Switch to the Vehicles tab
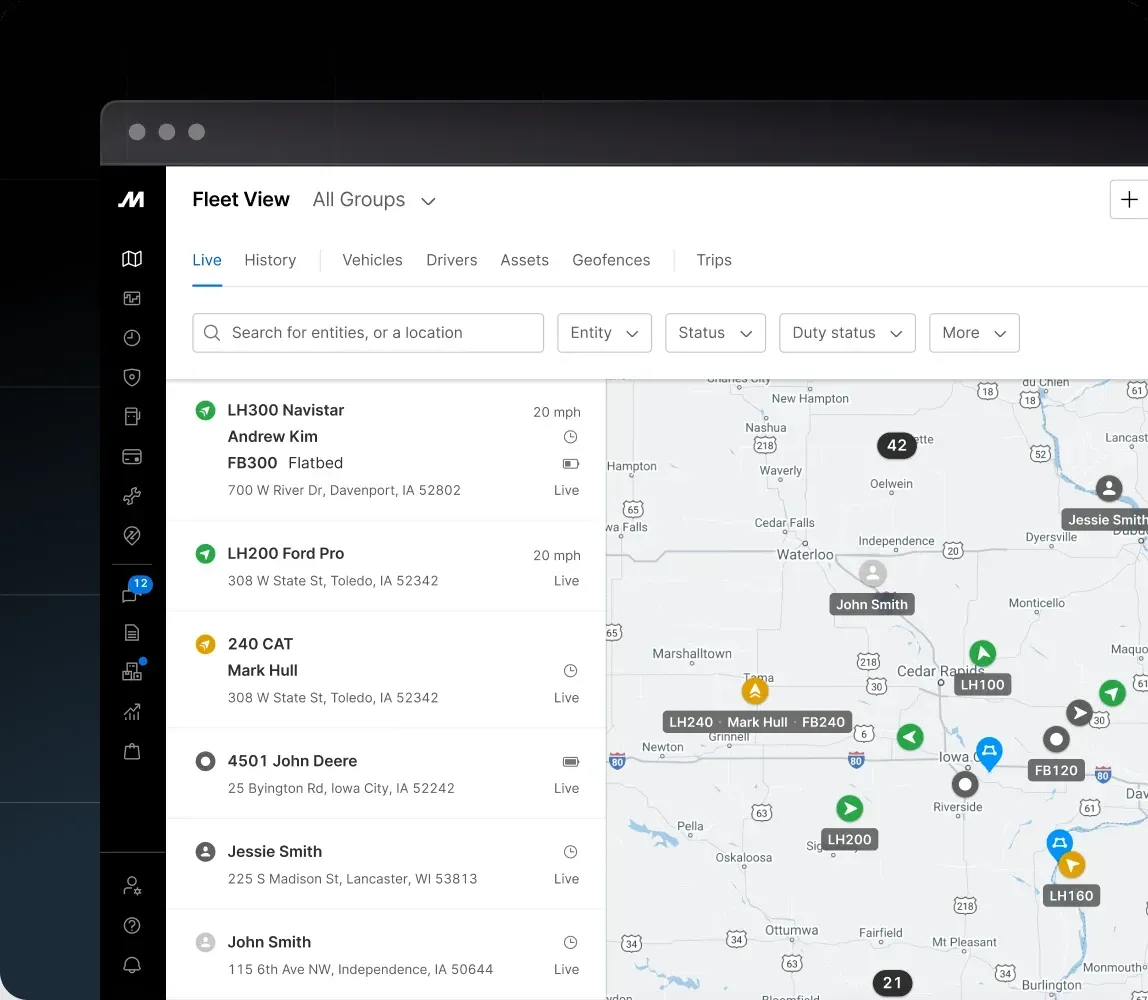 (372, 260)
